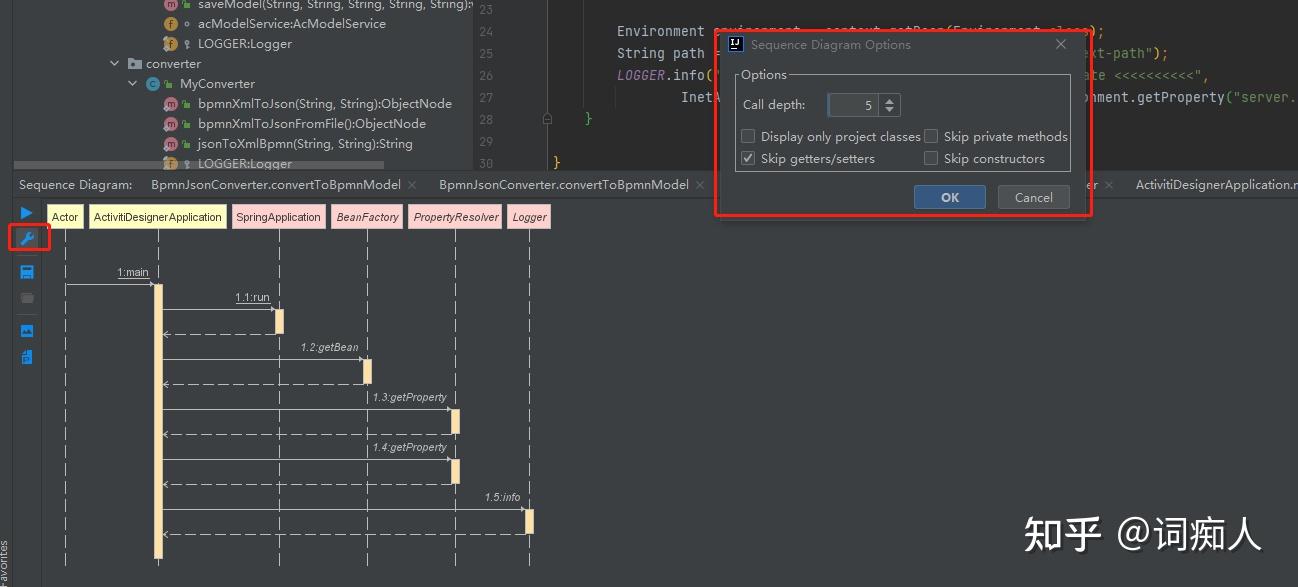
Task: Collapse the converter folder in project tree
Action: (x=113, y=63)
